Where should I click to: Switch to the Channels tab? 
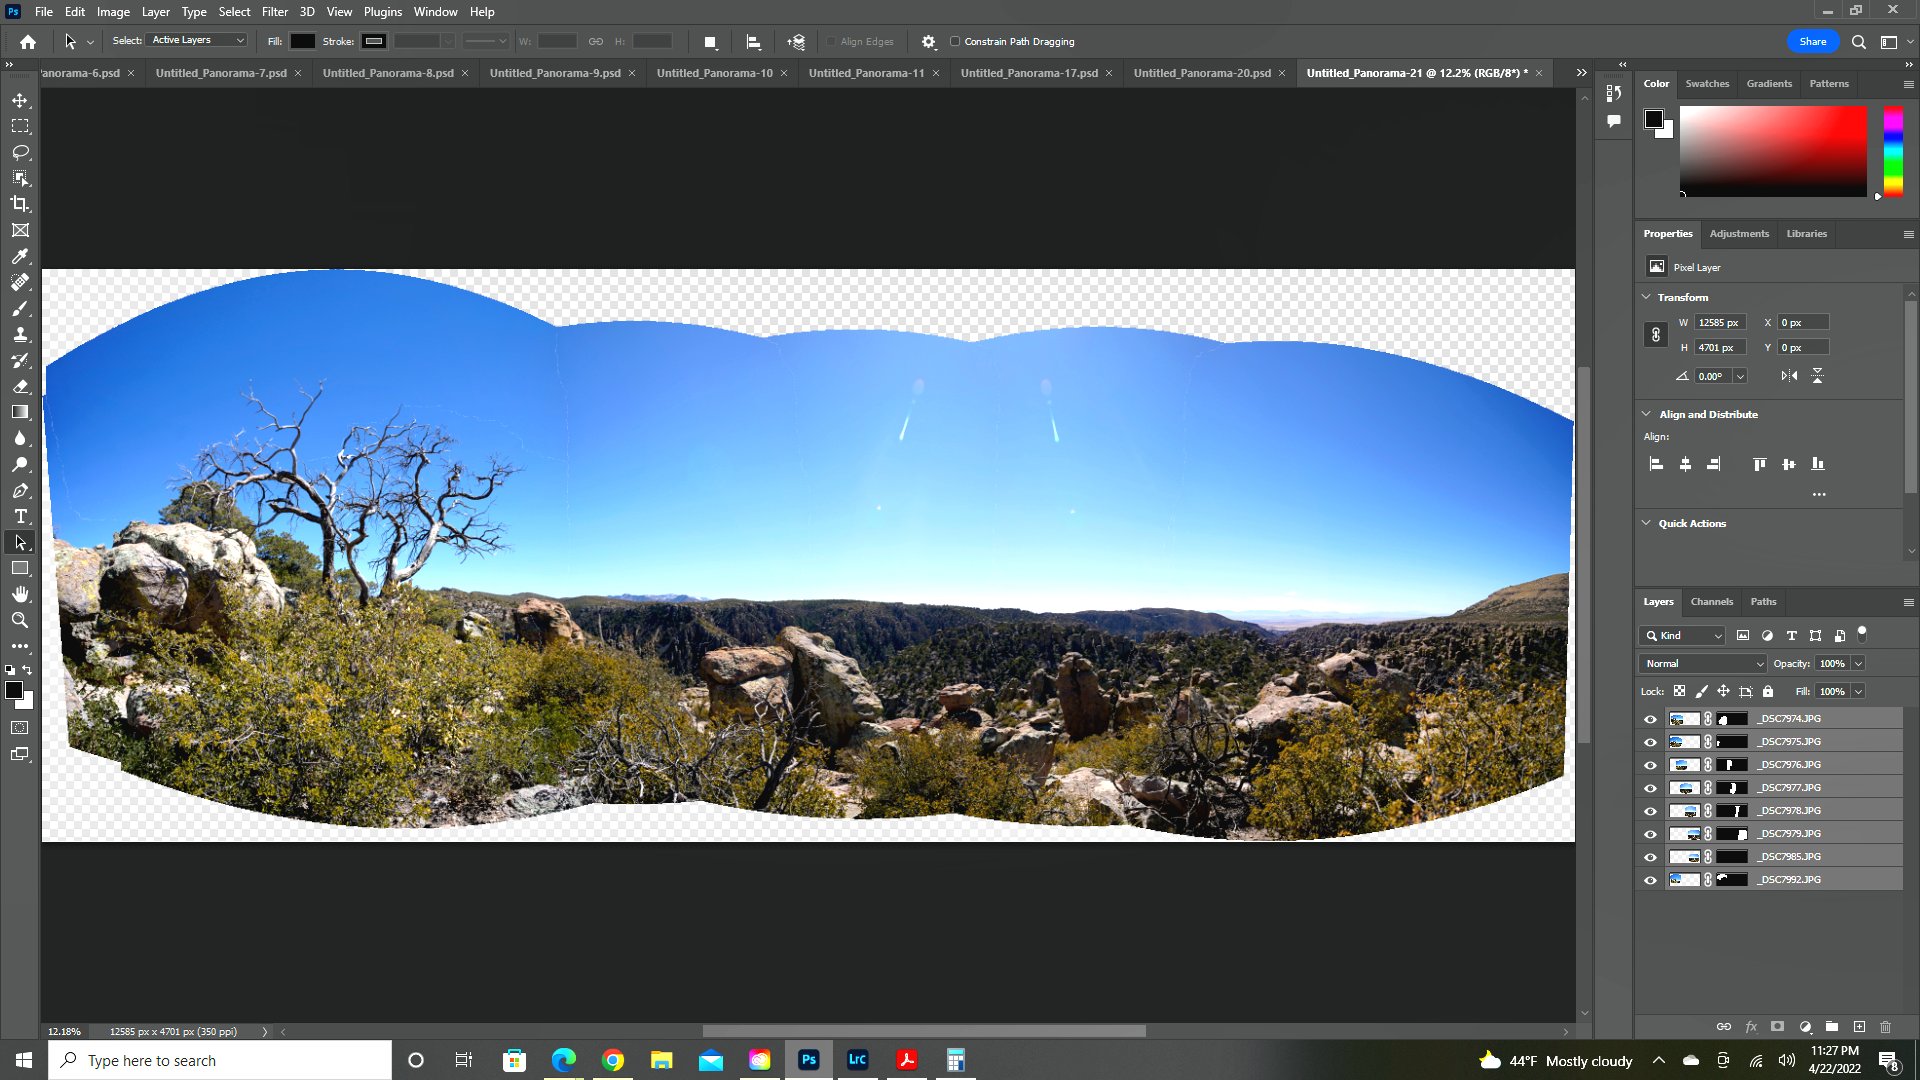pyautogui.click(x=1711, y=602)
